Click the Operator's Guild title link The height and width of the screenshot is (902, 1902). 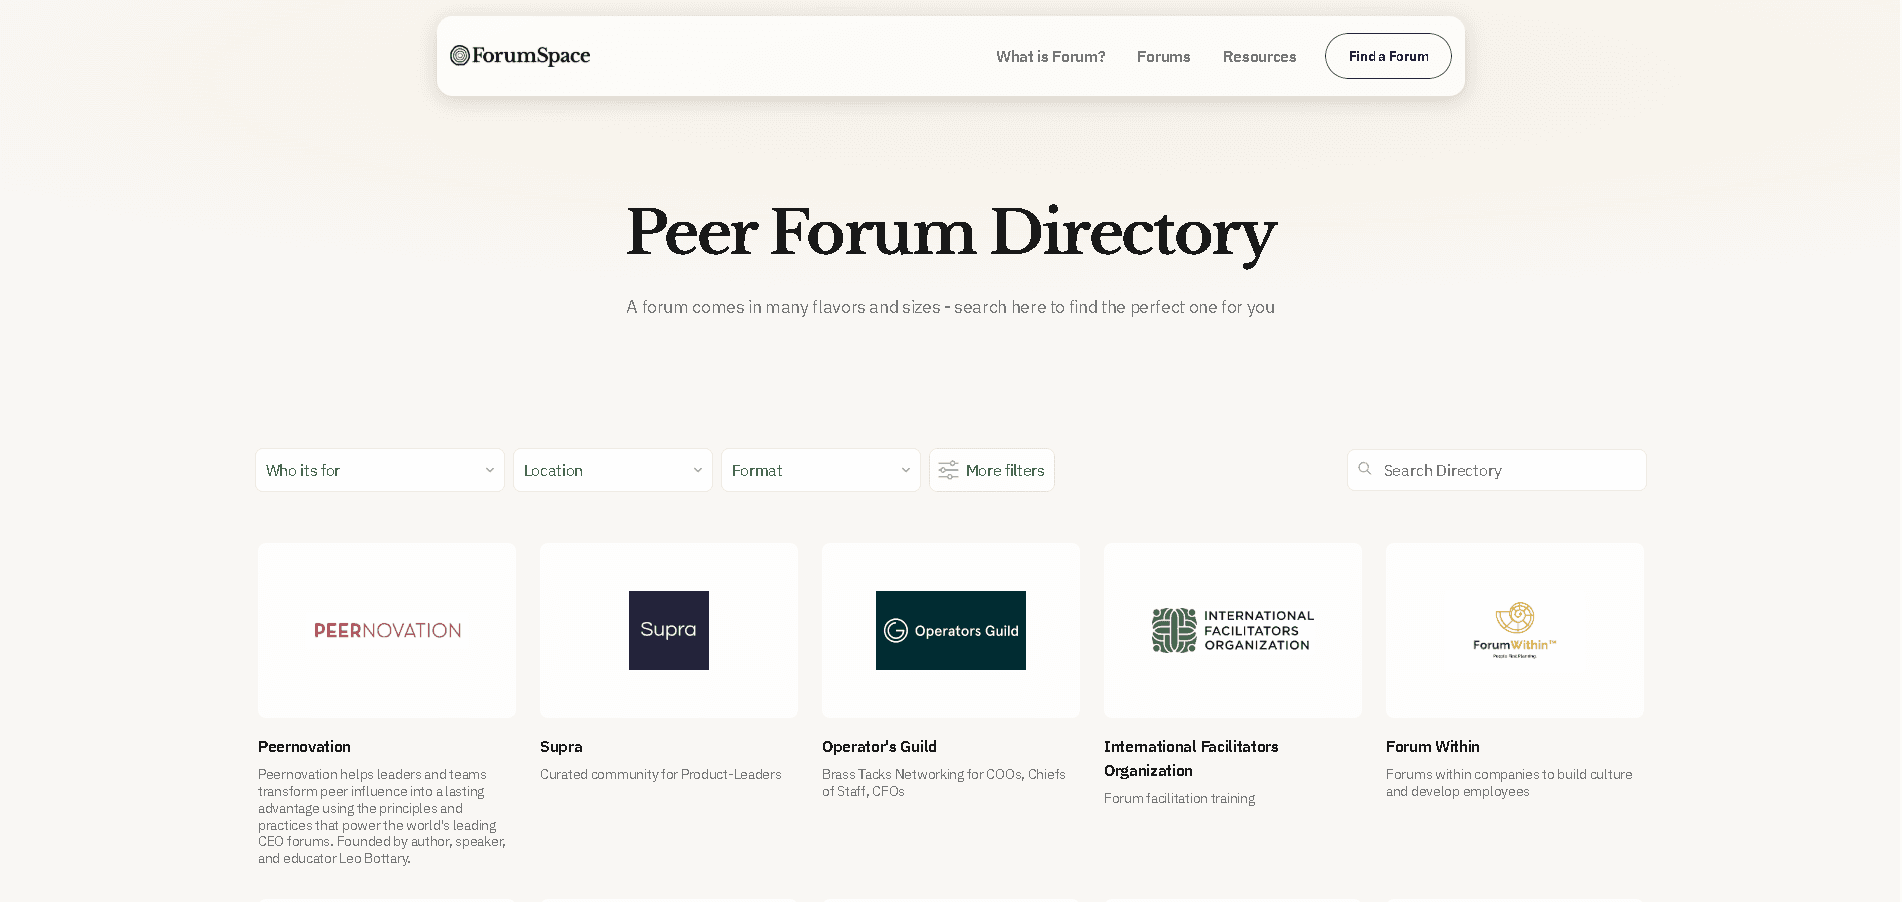tap(879, 747)
